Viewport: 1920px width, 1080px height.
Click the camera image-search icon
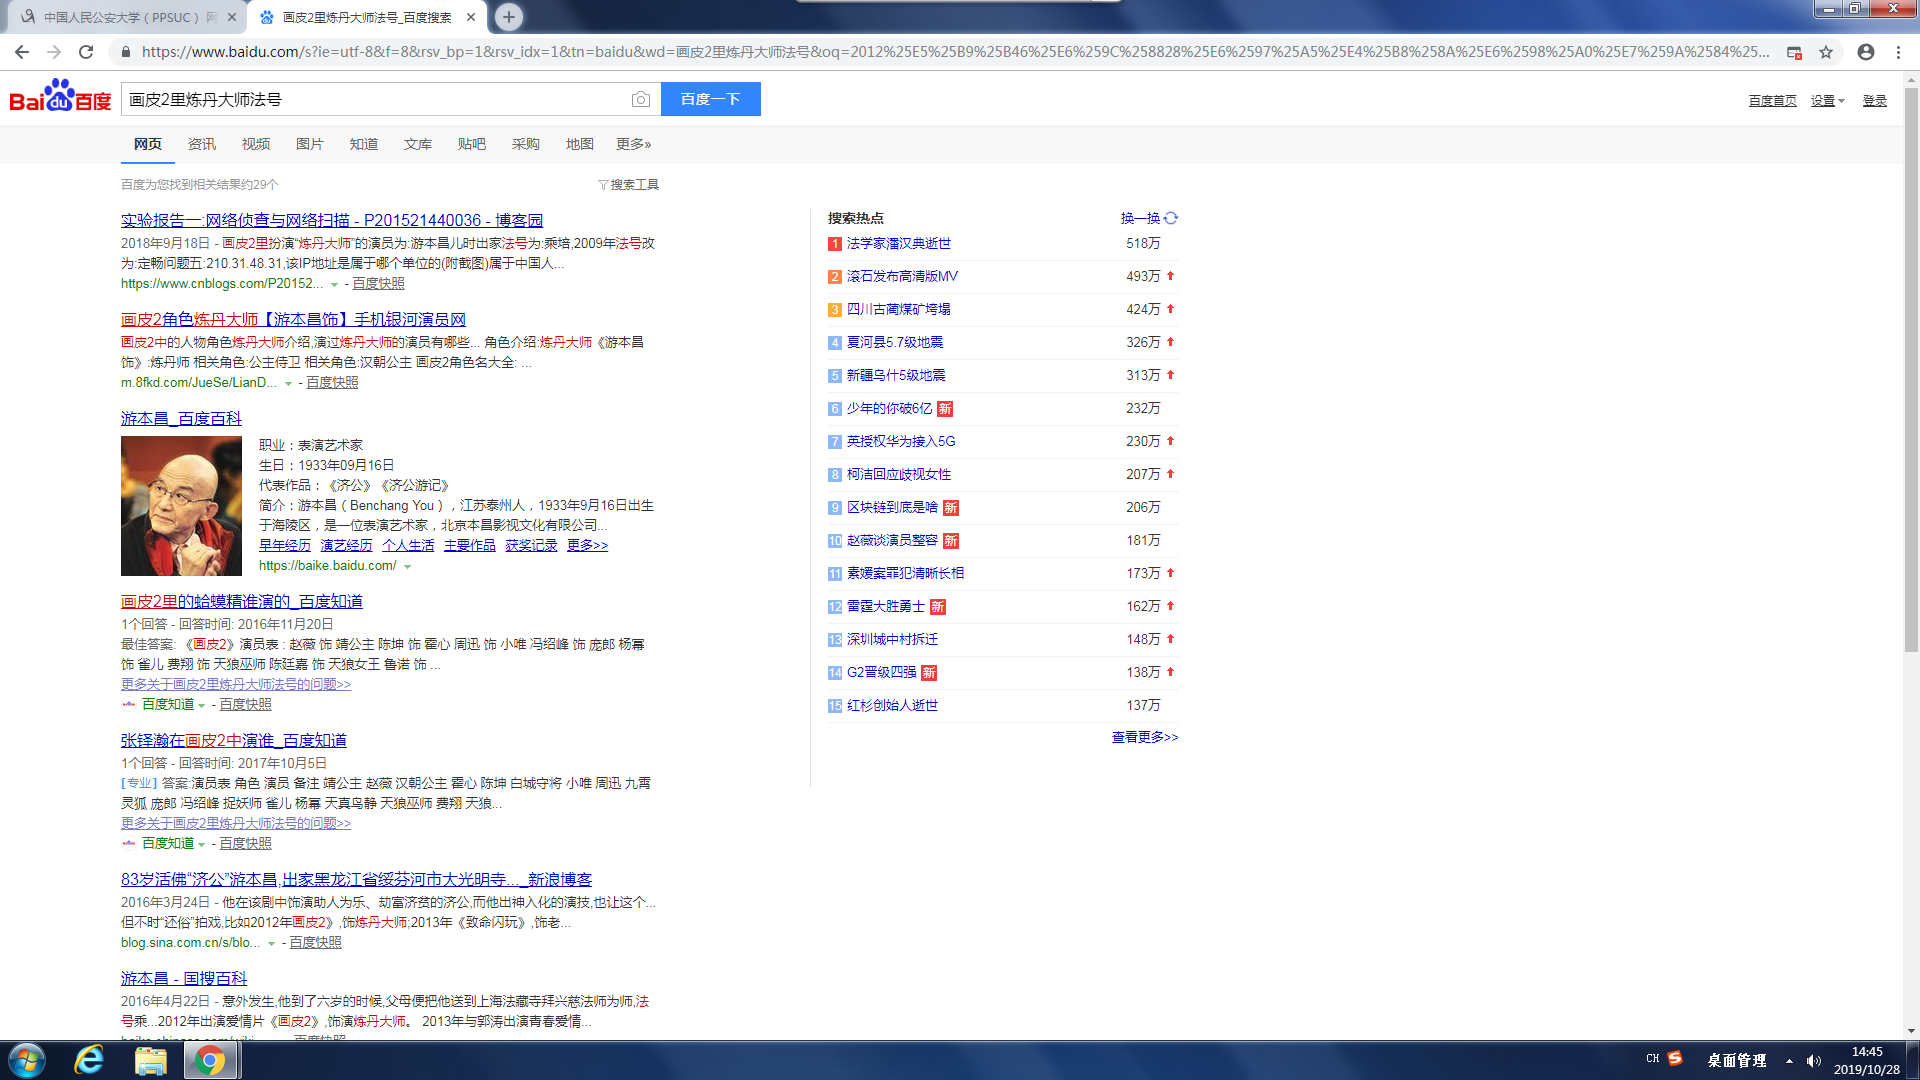coord(640,99)
